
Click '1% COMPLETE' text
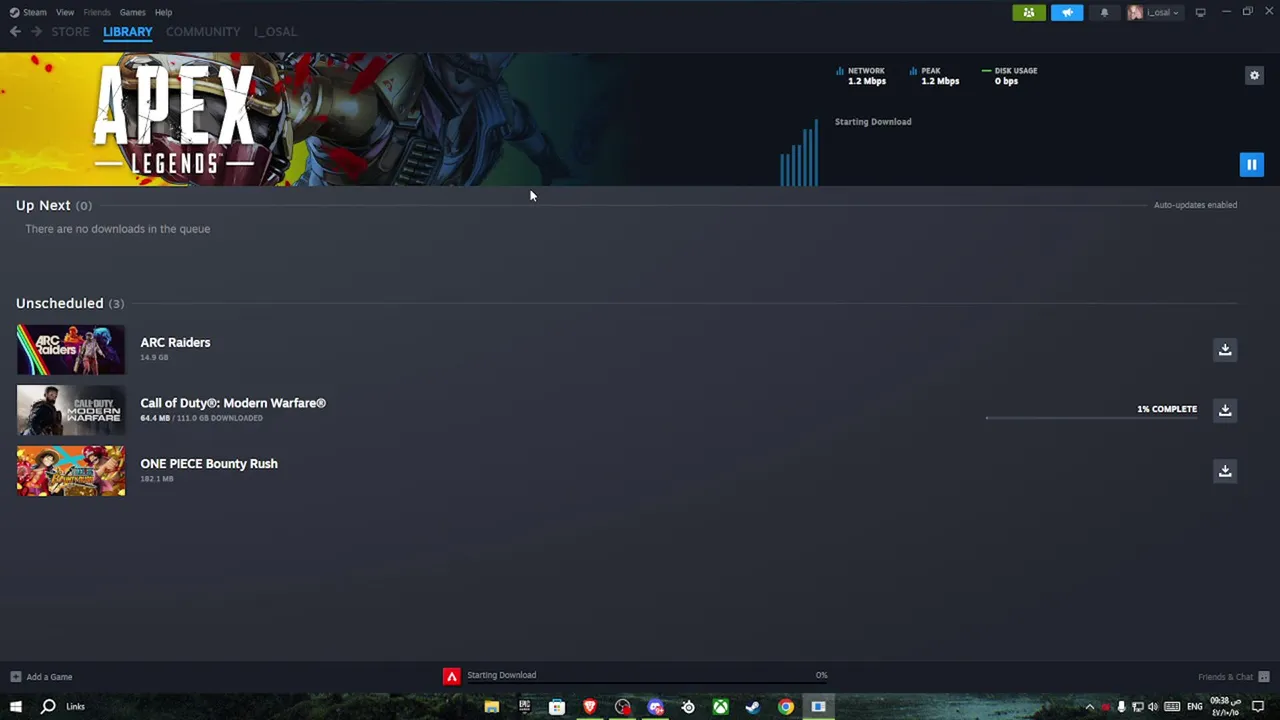[x=1167, y=409]
